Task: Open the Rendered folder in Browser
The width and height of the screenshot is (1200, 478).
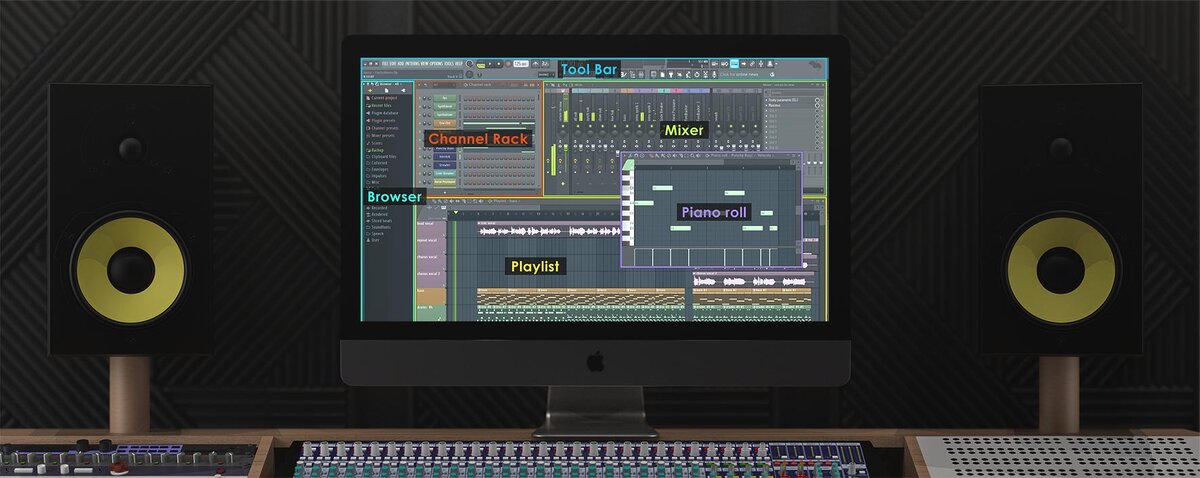Action: pos(378,214)
